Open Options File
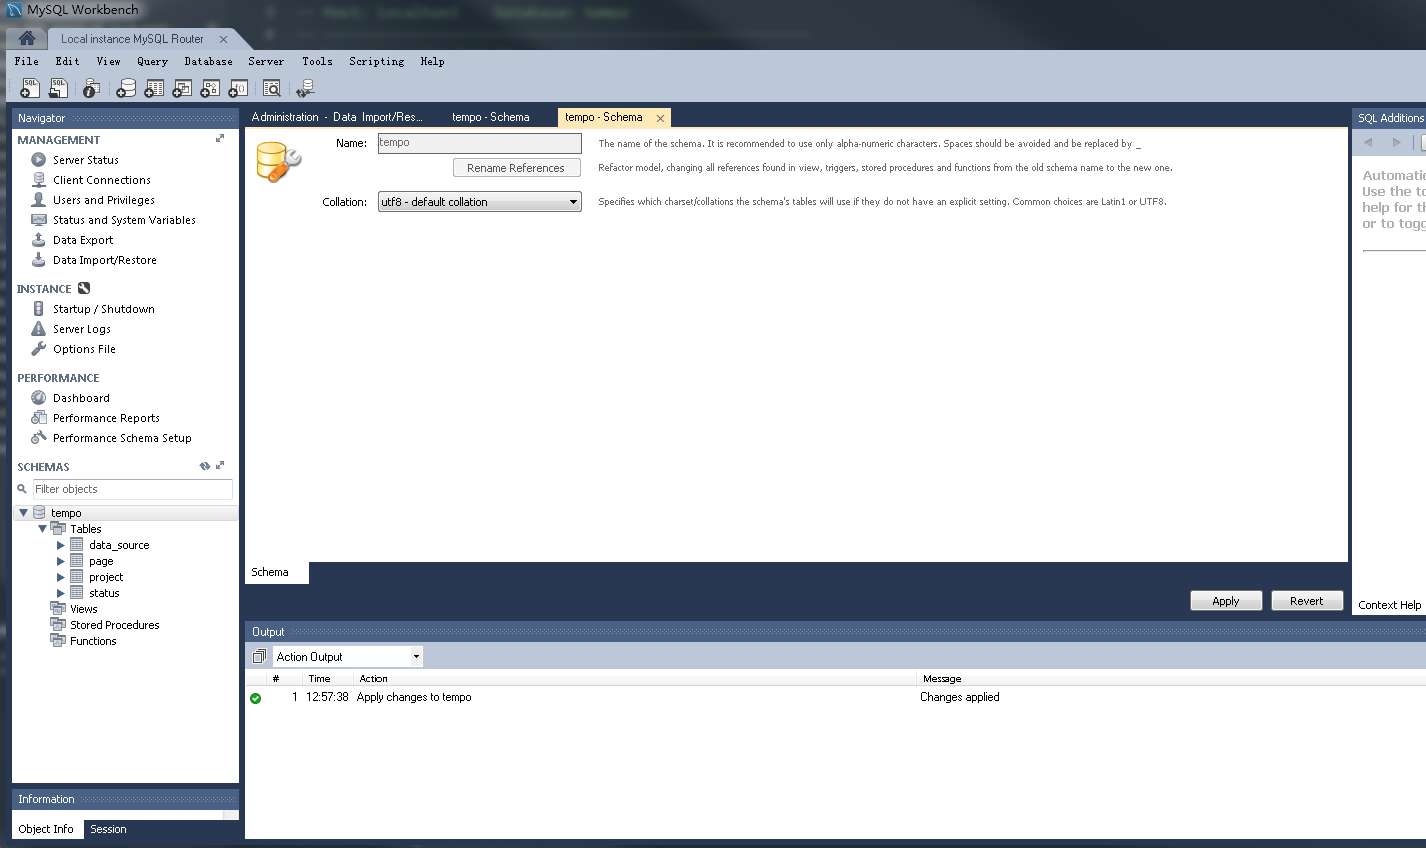Viewport: 1426px width, 848px height. (x=84, y=349)
